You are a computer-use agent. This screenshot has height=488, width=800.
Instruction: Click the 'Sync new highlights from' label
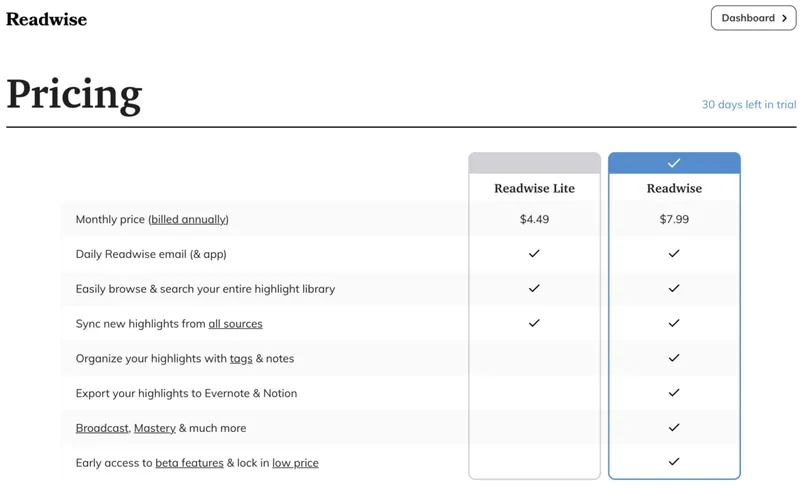141,324
